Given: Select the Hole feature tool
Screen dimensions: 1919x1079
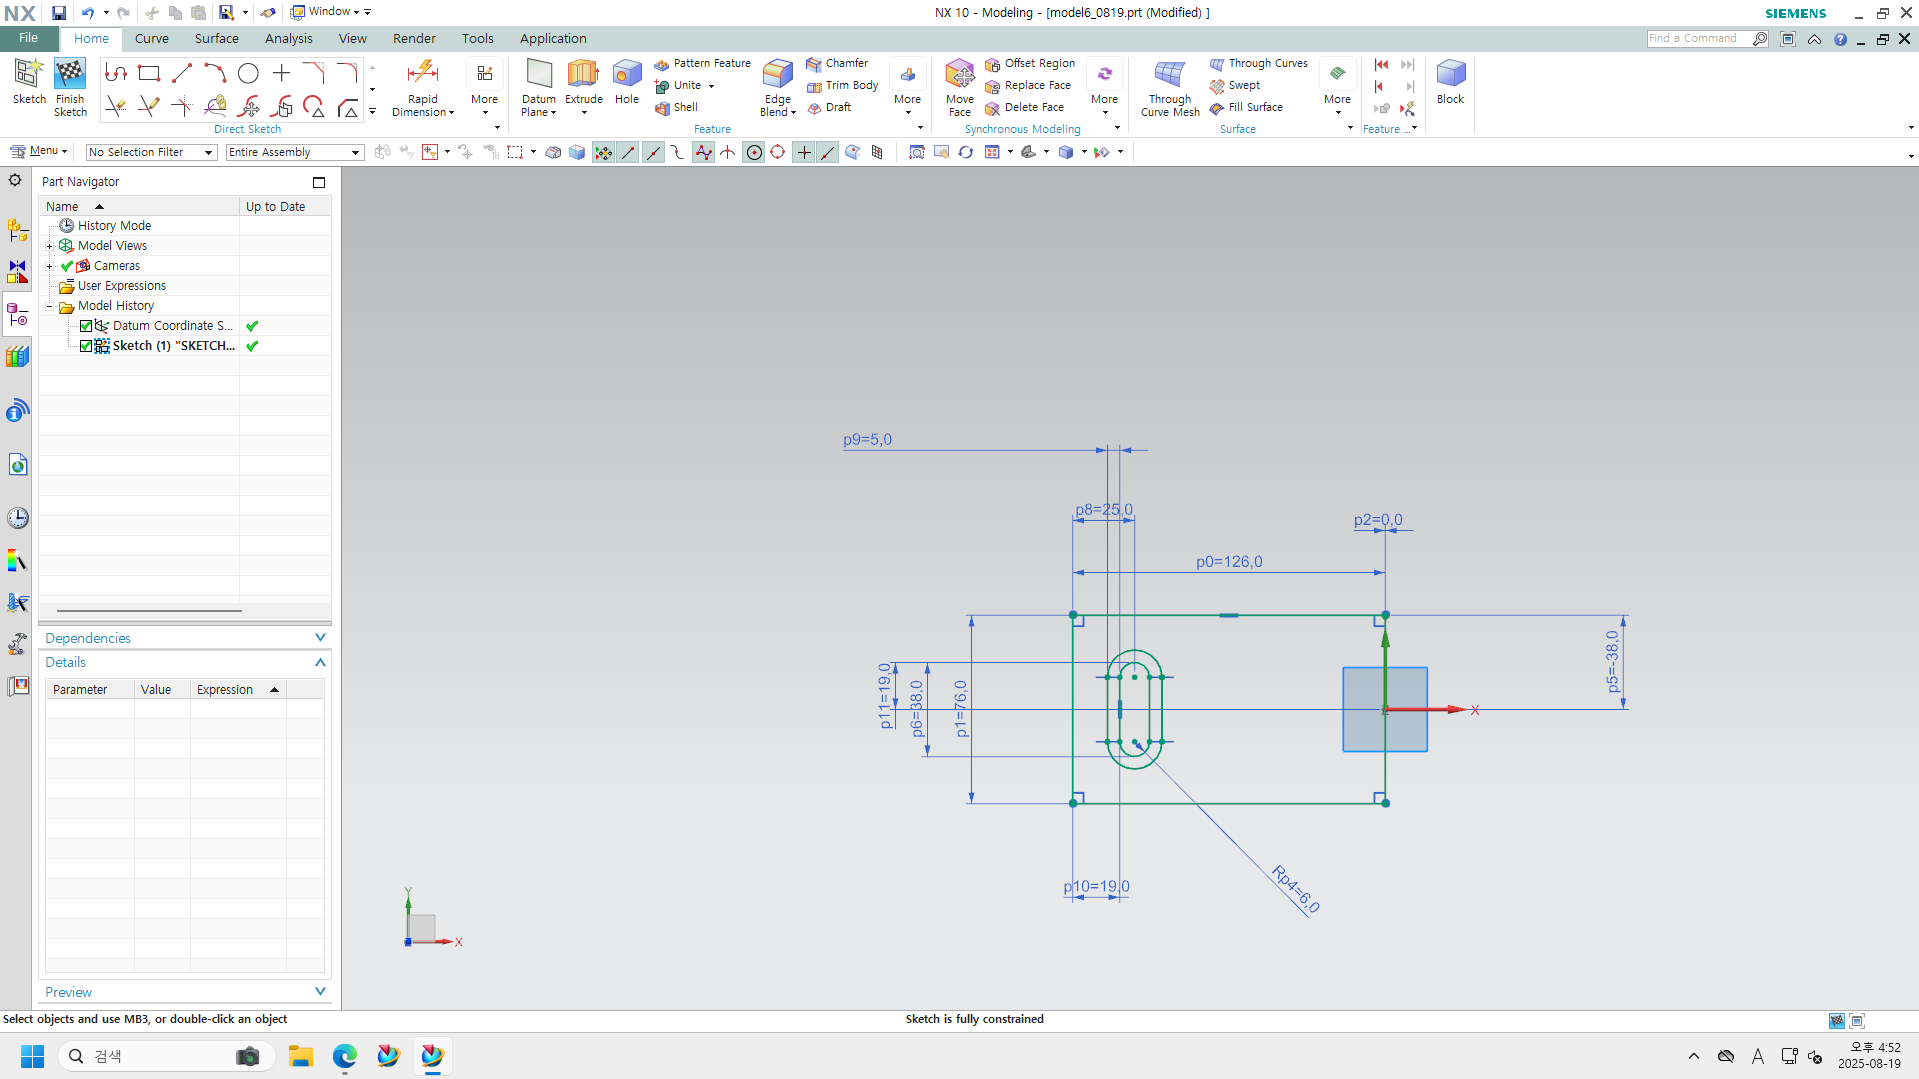Looking at the screenshot, I should tap(627, 82).
